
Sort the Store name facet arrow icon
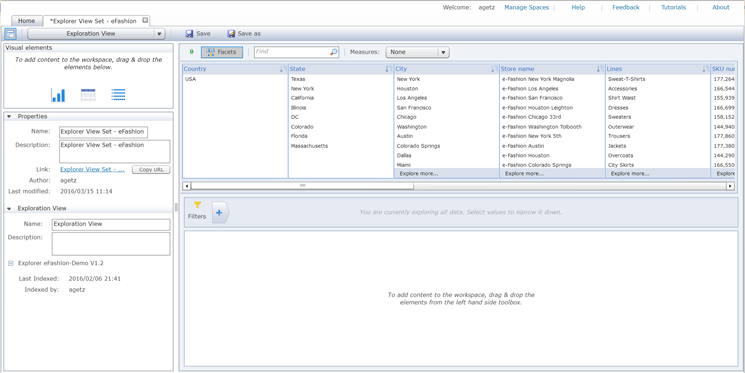(599, 69)
